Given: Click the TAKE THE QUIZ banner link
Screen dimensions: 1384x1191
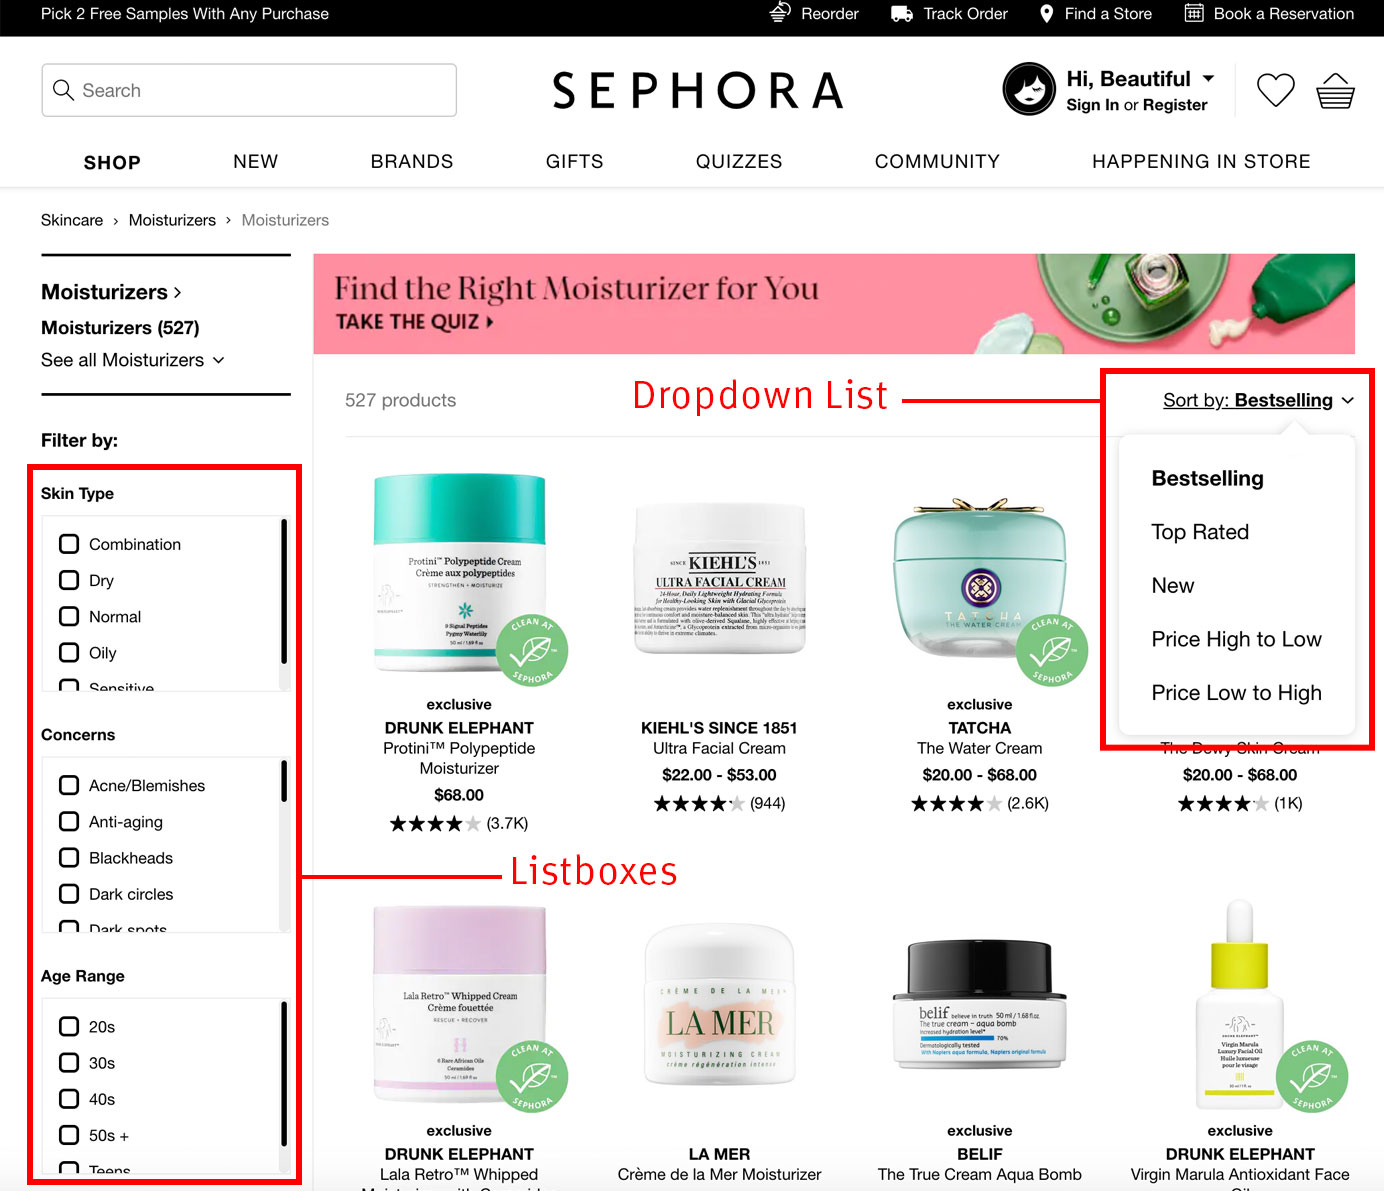Looking at the screenshot, I should (x=415, y=322).
